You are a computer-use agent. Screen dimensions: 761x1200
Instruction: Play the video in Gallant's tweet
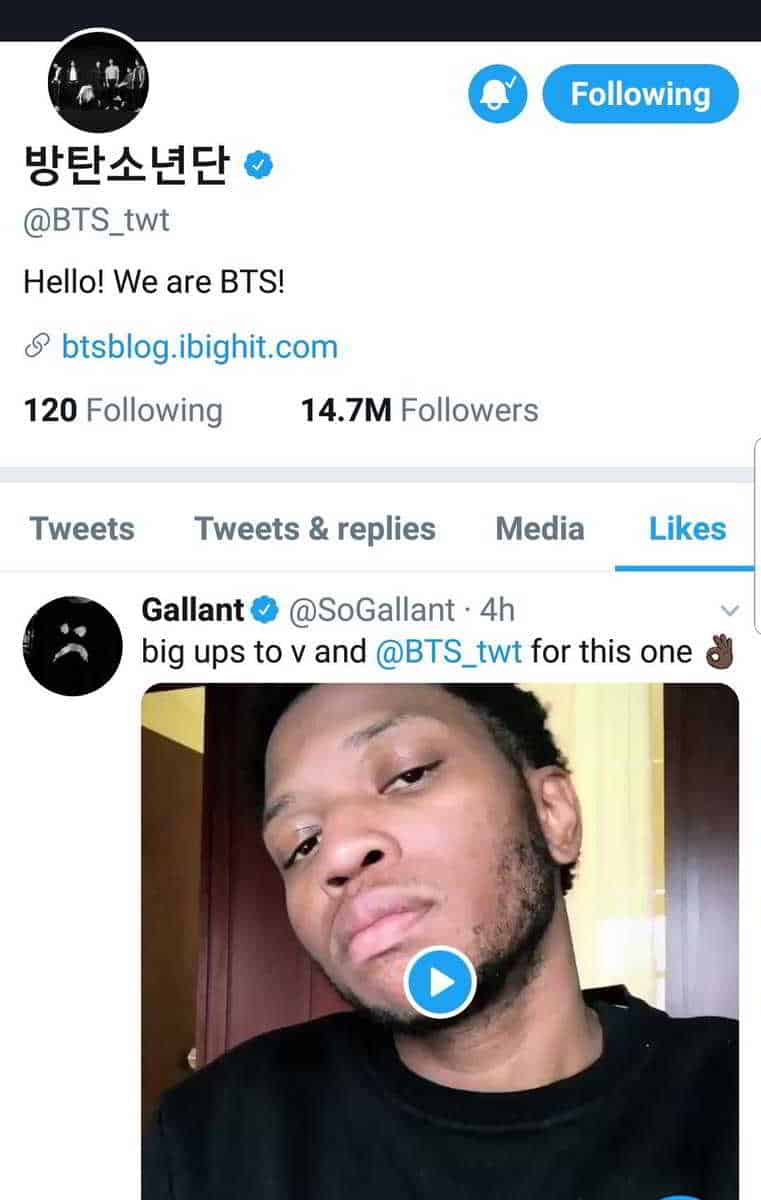click(x=440, y=982)
